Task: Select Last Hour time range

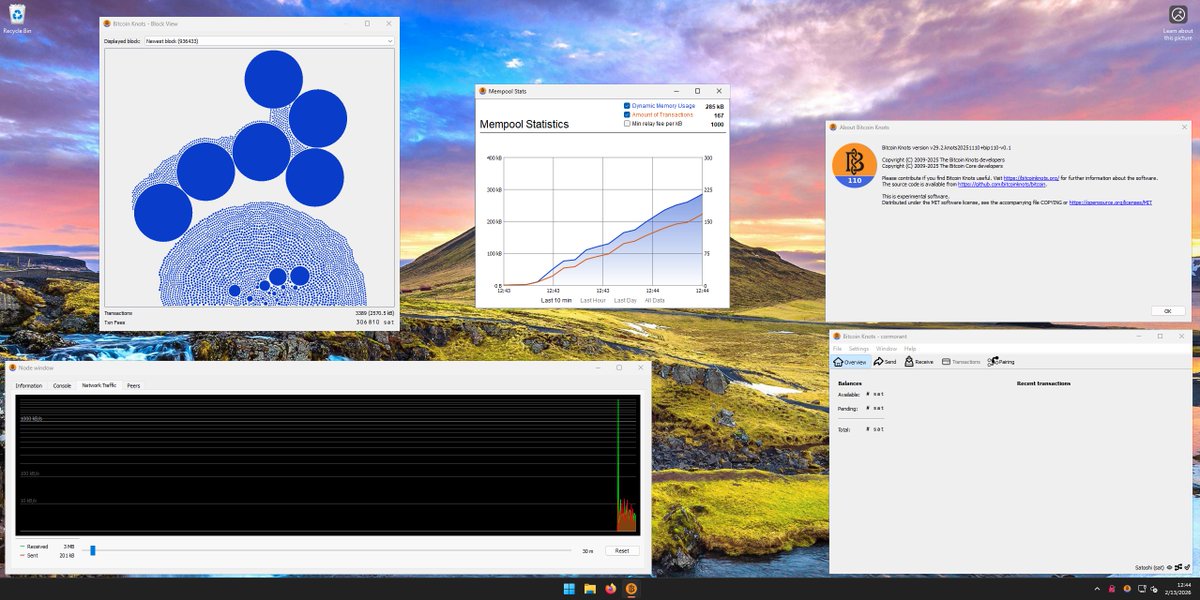Action: (593, 300)
